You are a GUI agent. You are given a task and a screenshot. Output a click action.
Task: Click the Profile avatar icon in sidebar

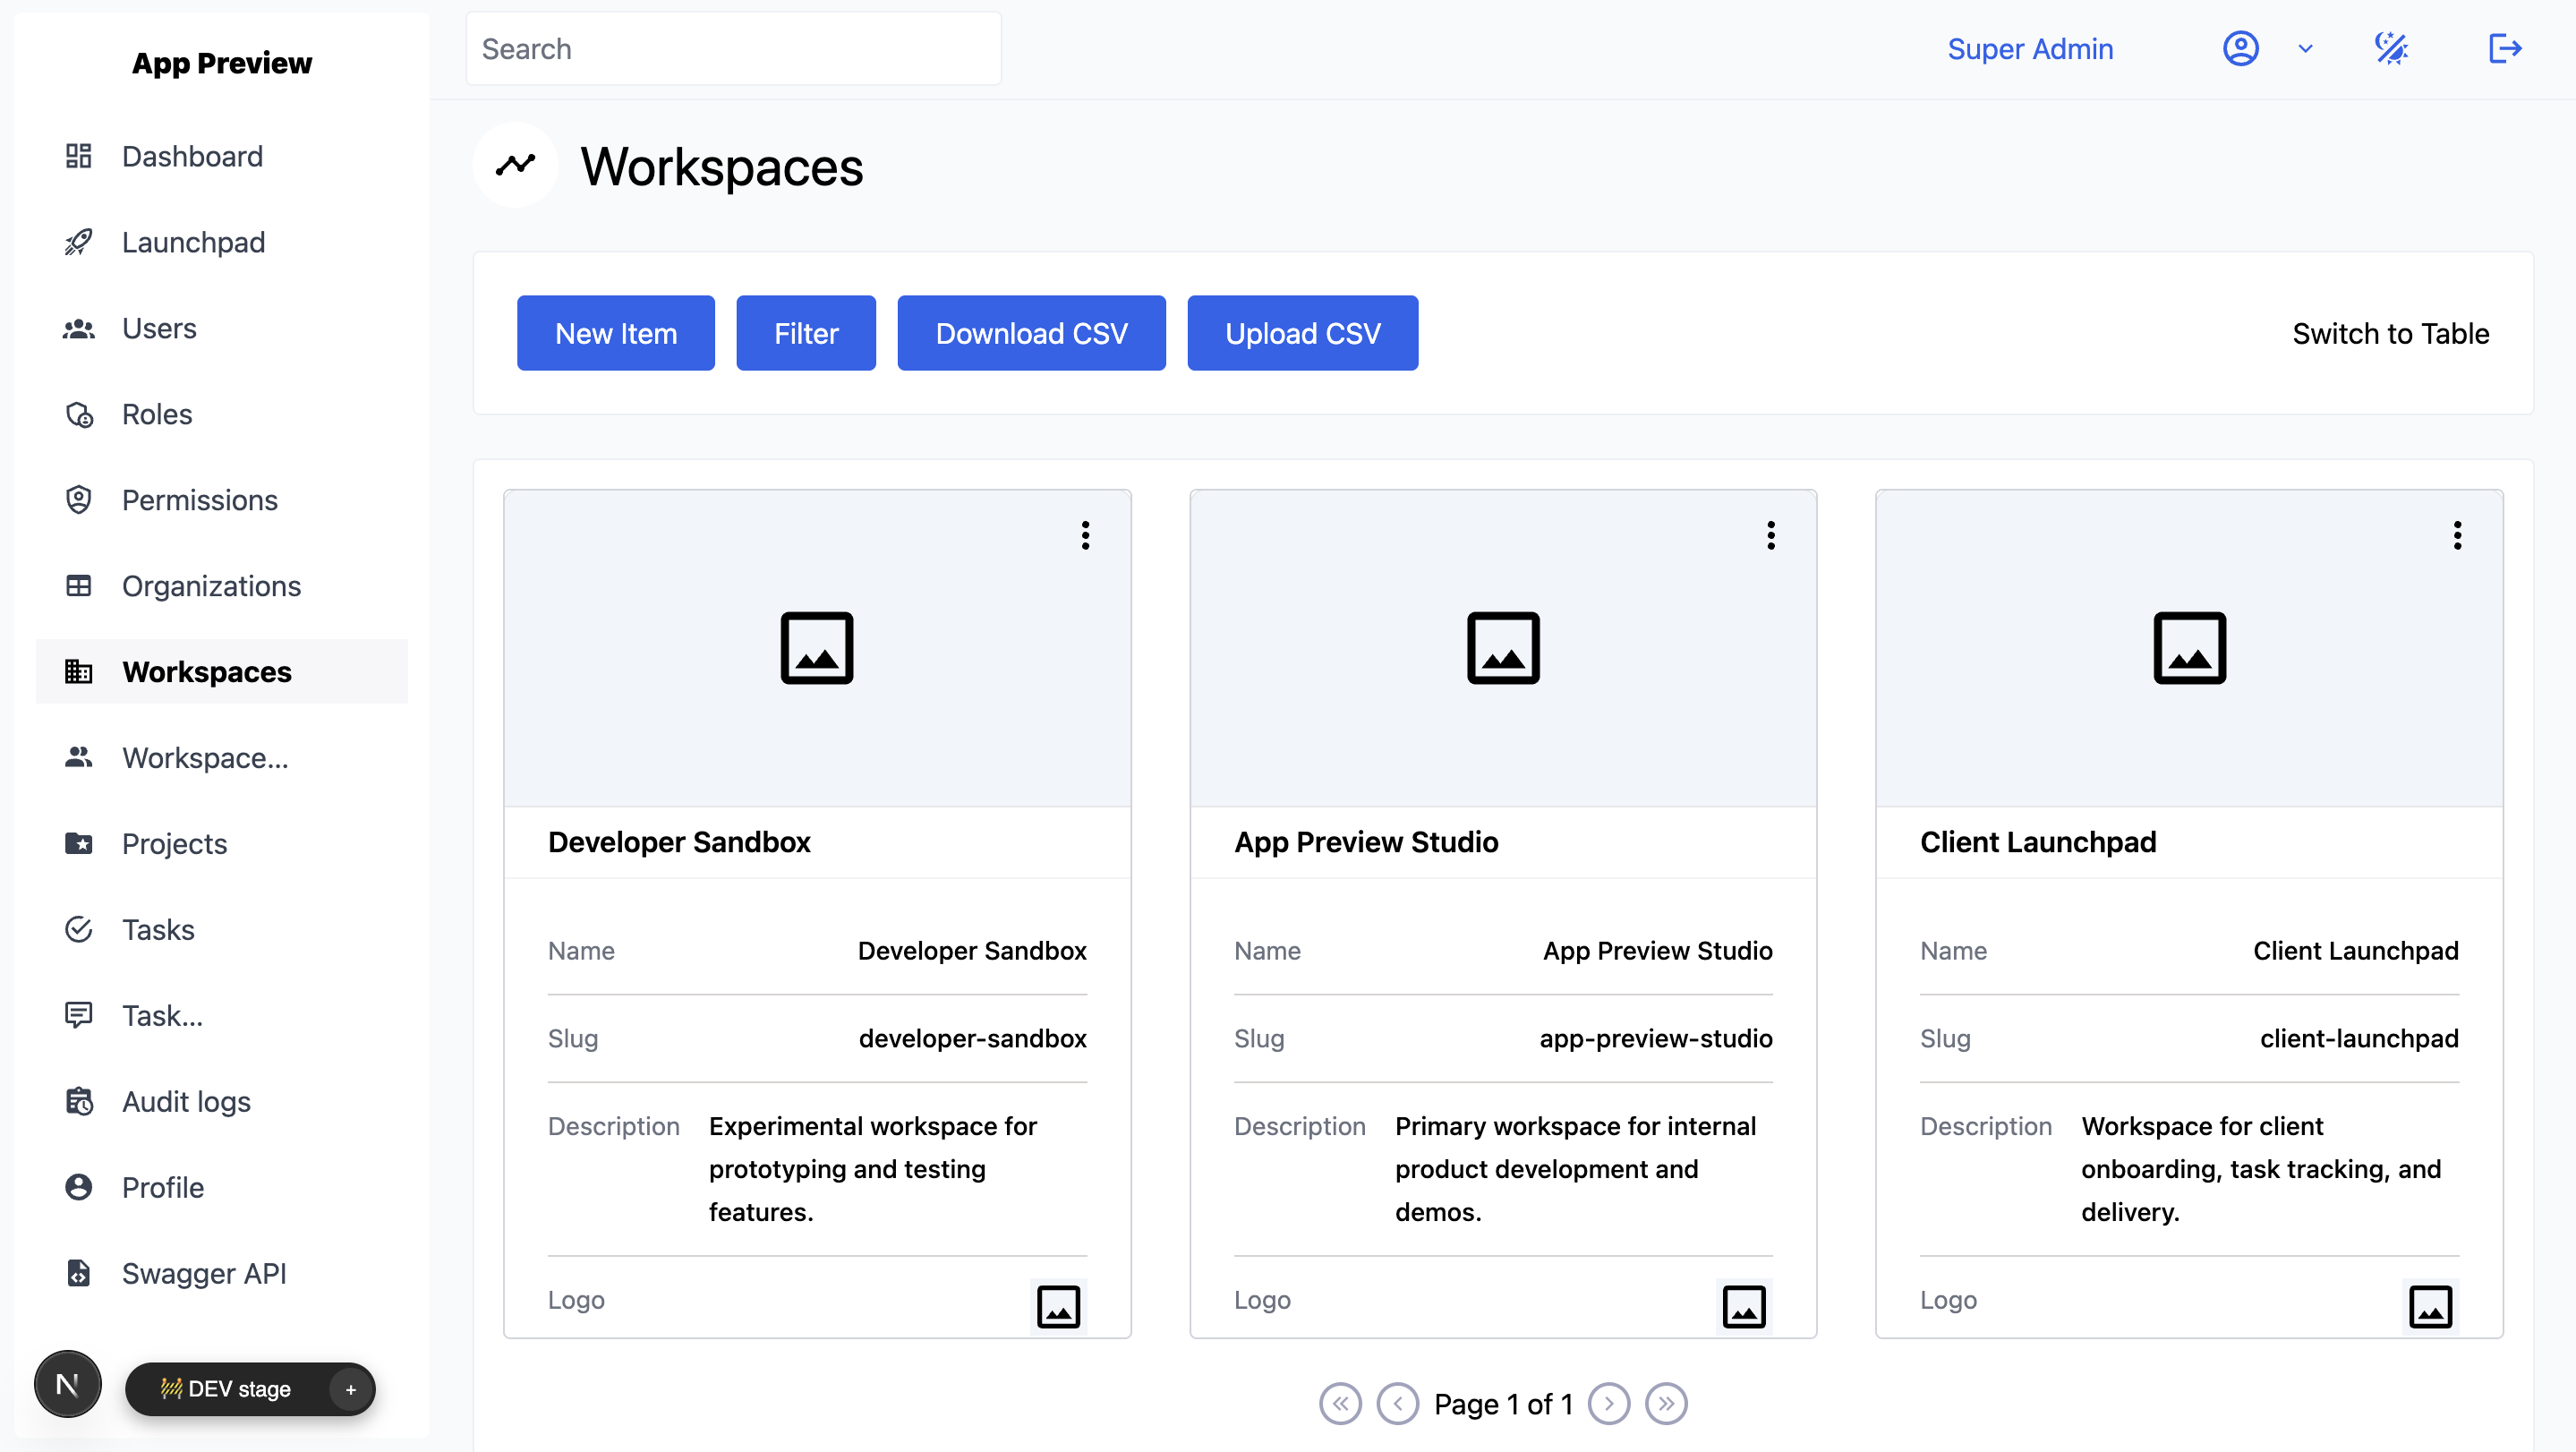pyautogui.click(x=78, y=1188)
